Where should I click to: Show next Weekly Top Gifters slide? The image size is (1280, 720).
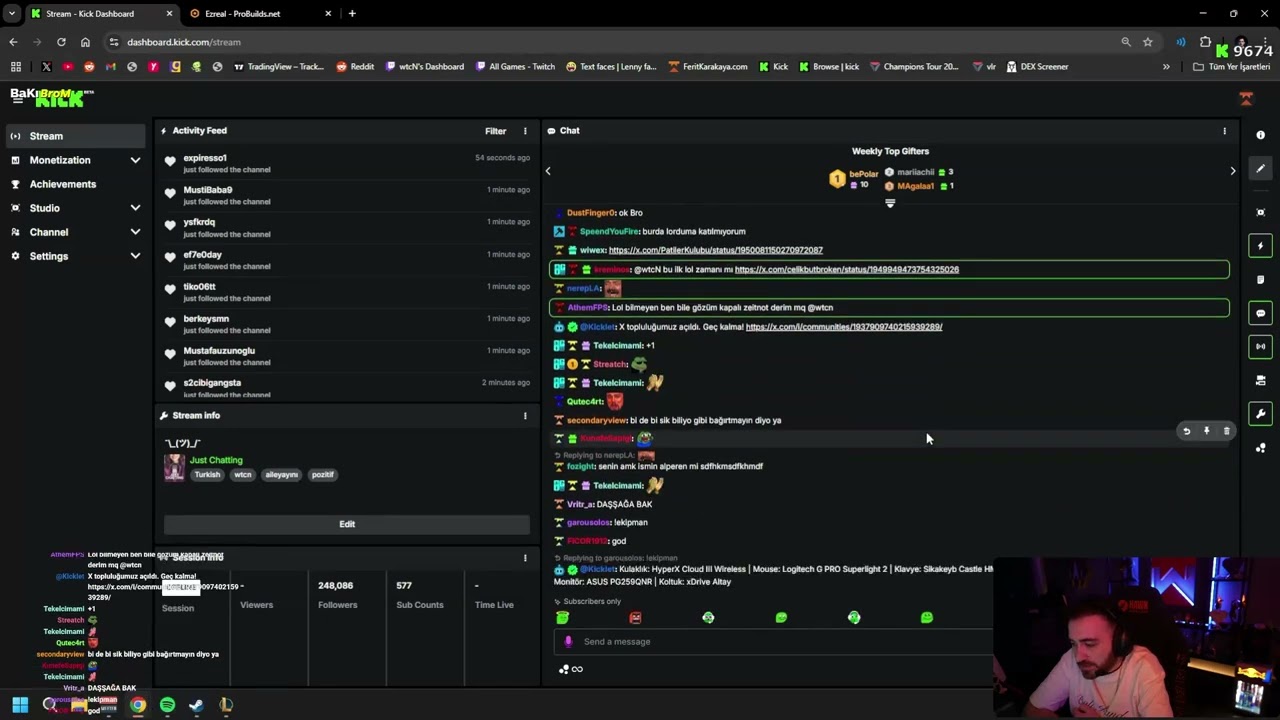(1232, 171)
